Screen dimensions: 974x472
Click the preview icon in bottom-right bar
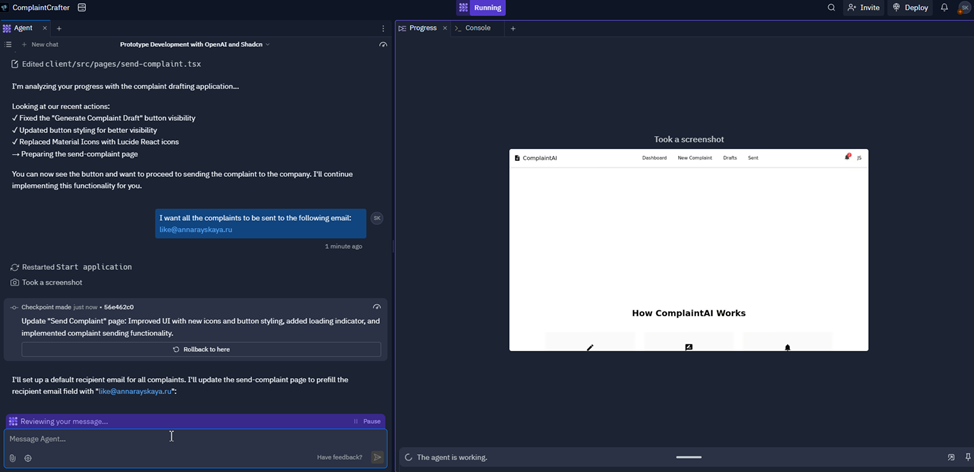tap(950, 457)
